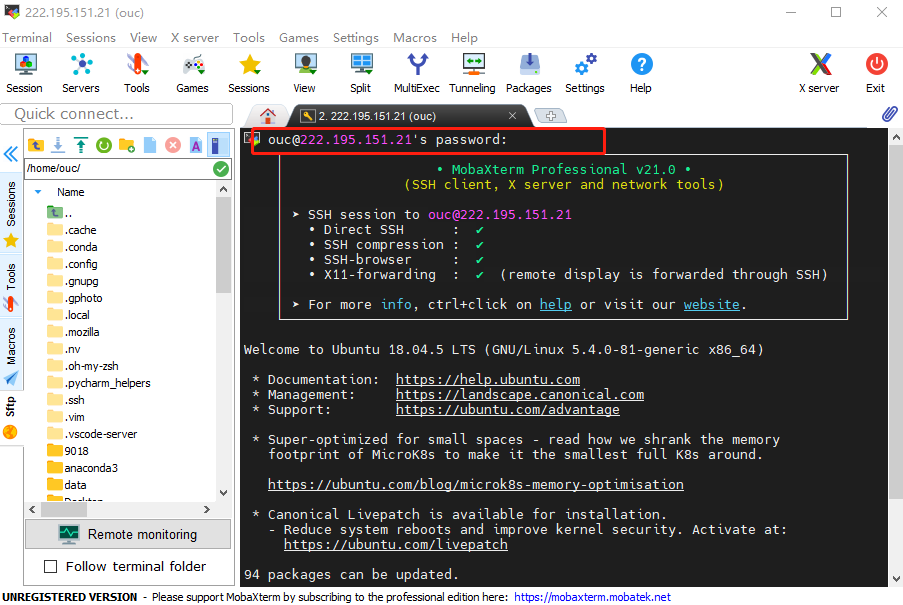Image resolution: width=903 pixels, height=605 pixels.
Task: Open the Tools toolbar icon
Action: 136,73
